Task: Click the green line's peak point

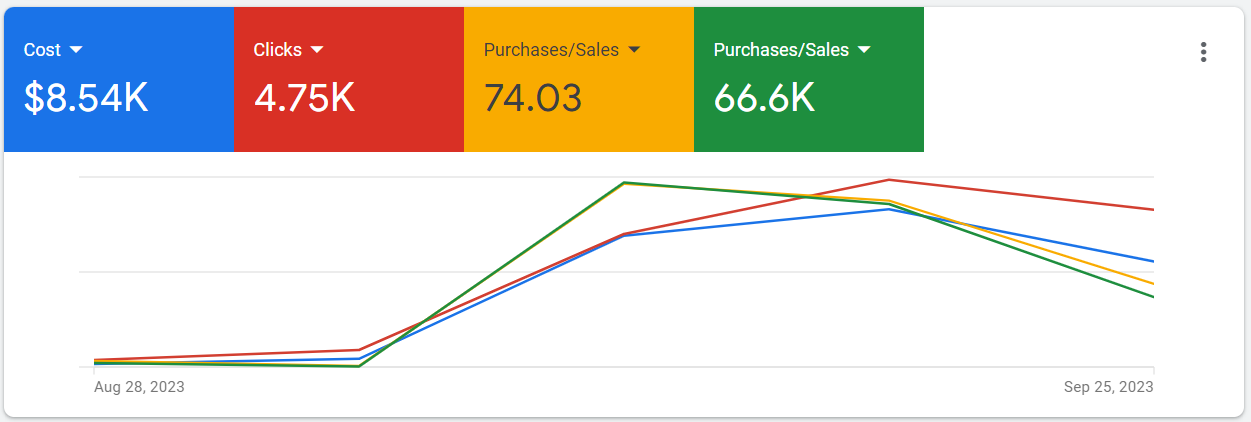Action: tap(624, 182)
